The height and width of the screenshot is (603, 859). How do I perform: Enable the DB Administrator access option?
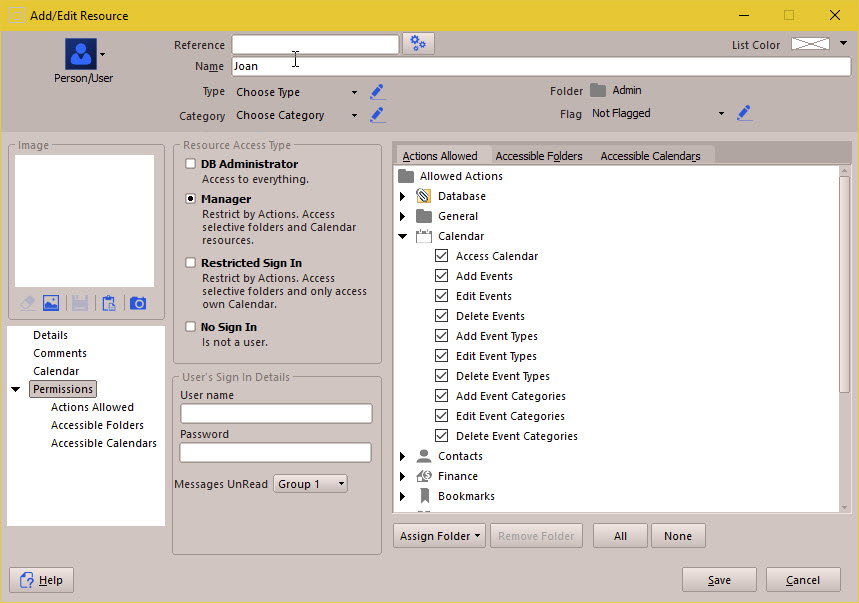[191, 164]
